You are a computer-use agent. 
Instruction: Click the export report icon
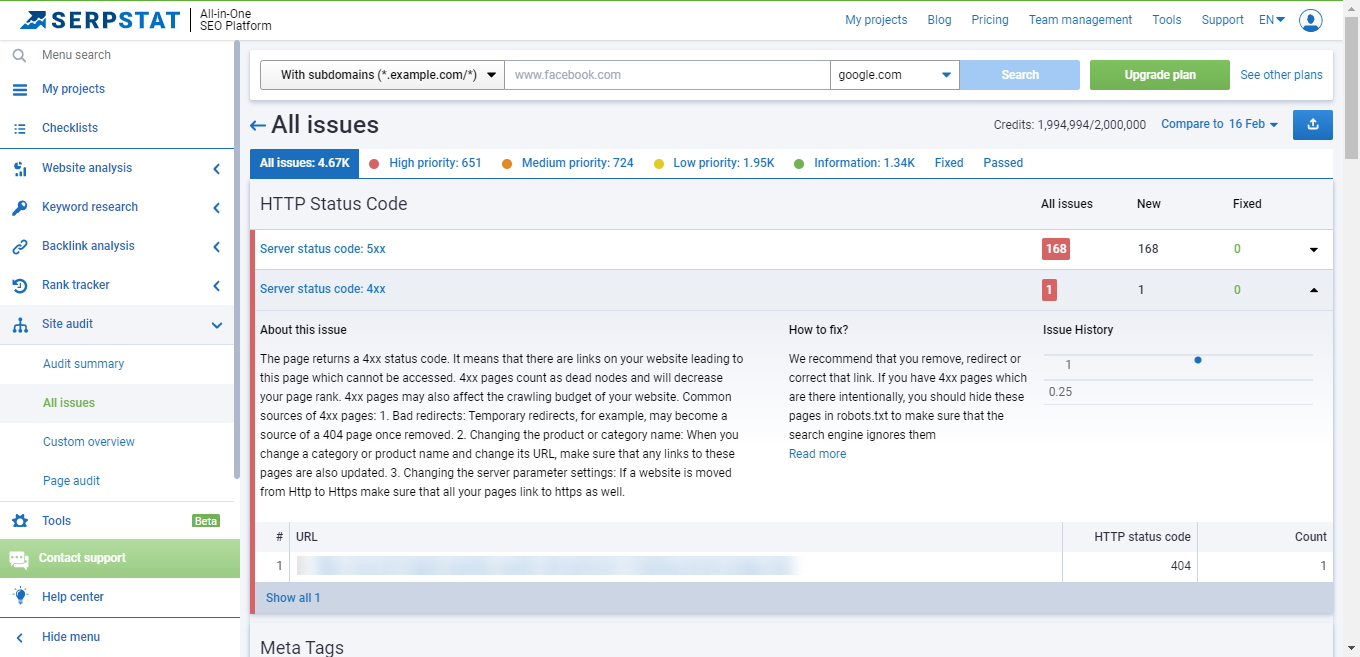[x=1312, y=124]
